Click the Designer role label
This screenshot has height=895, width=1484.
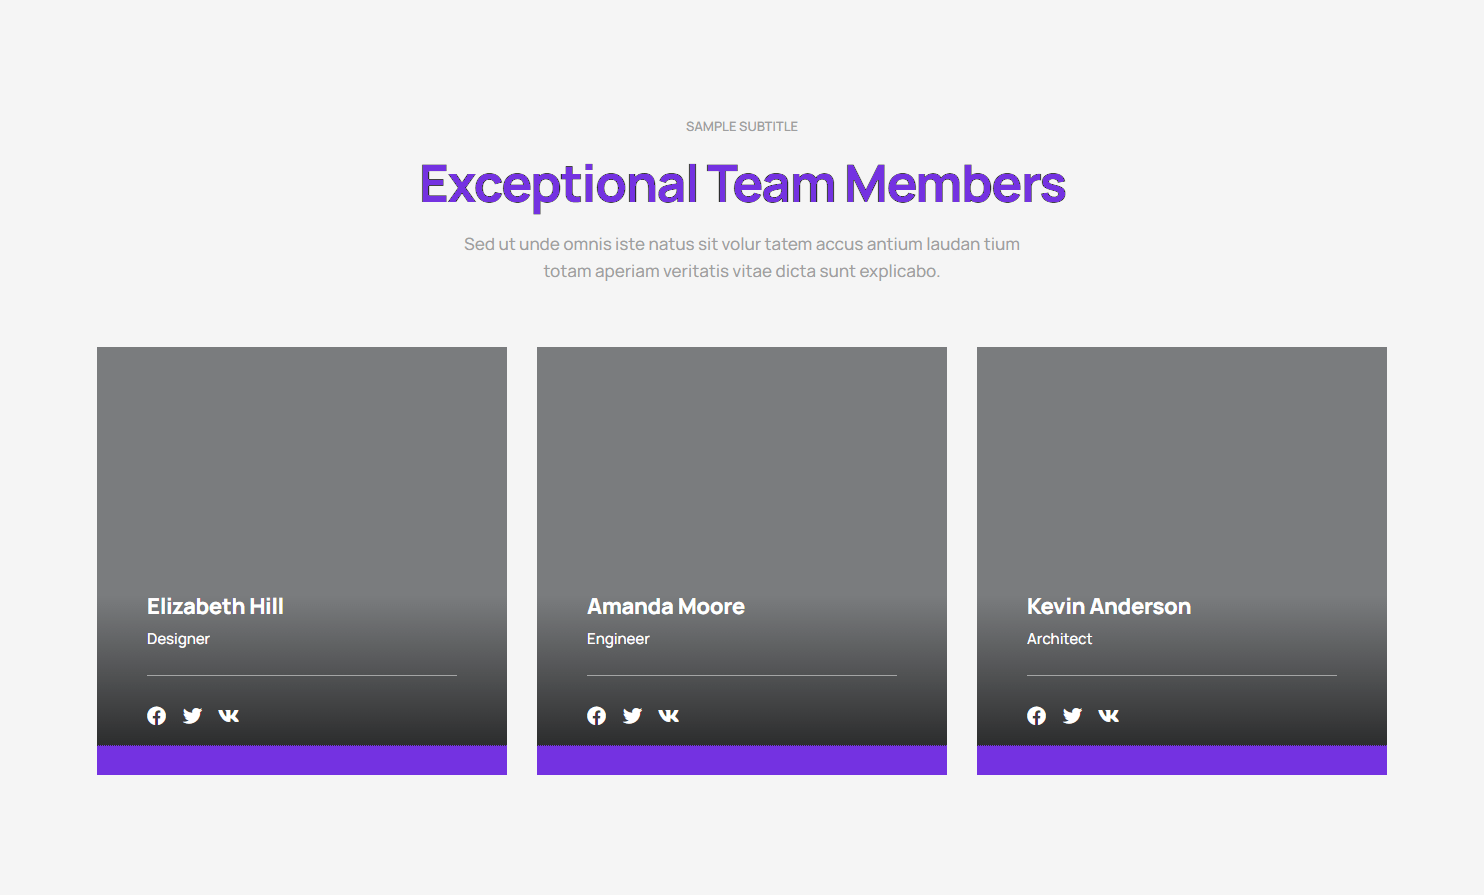click(178, 639)
